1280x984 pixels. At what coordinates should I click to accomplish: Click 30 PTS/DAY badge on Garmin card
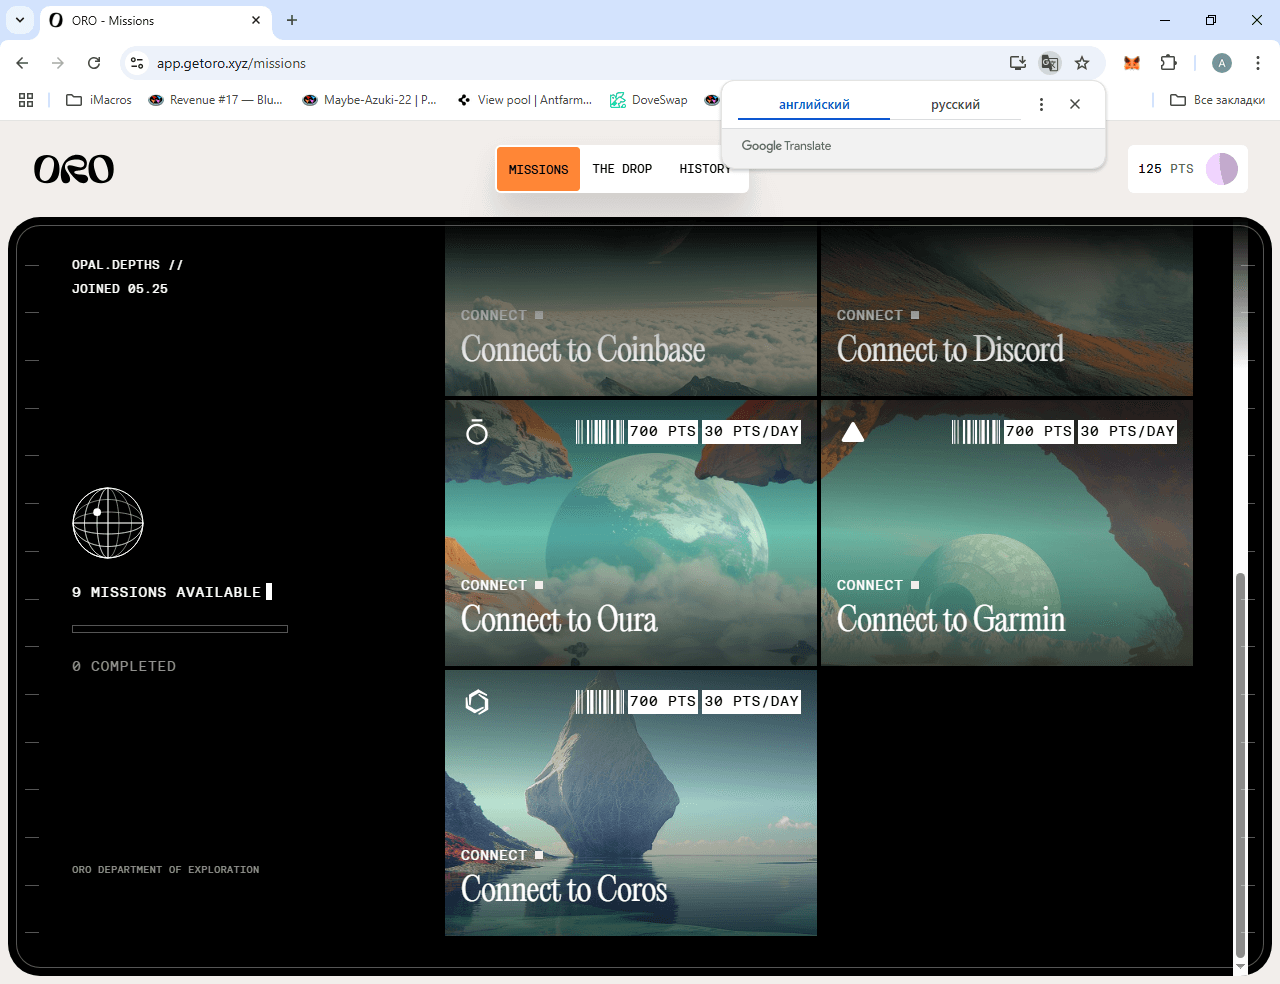coord(1127,431)
